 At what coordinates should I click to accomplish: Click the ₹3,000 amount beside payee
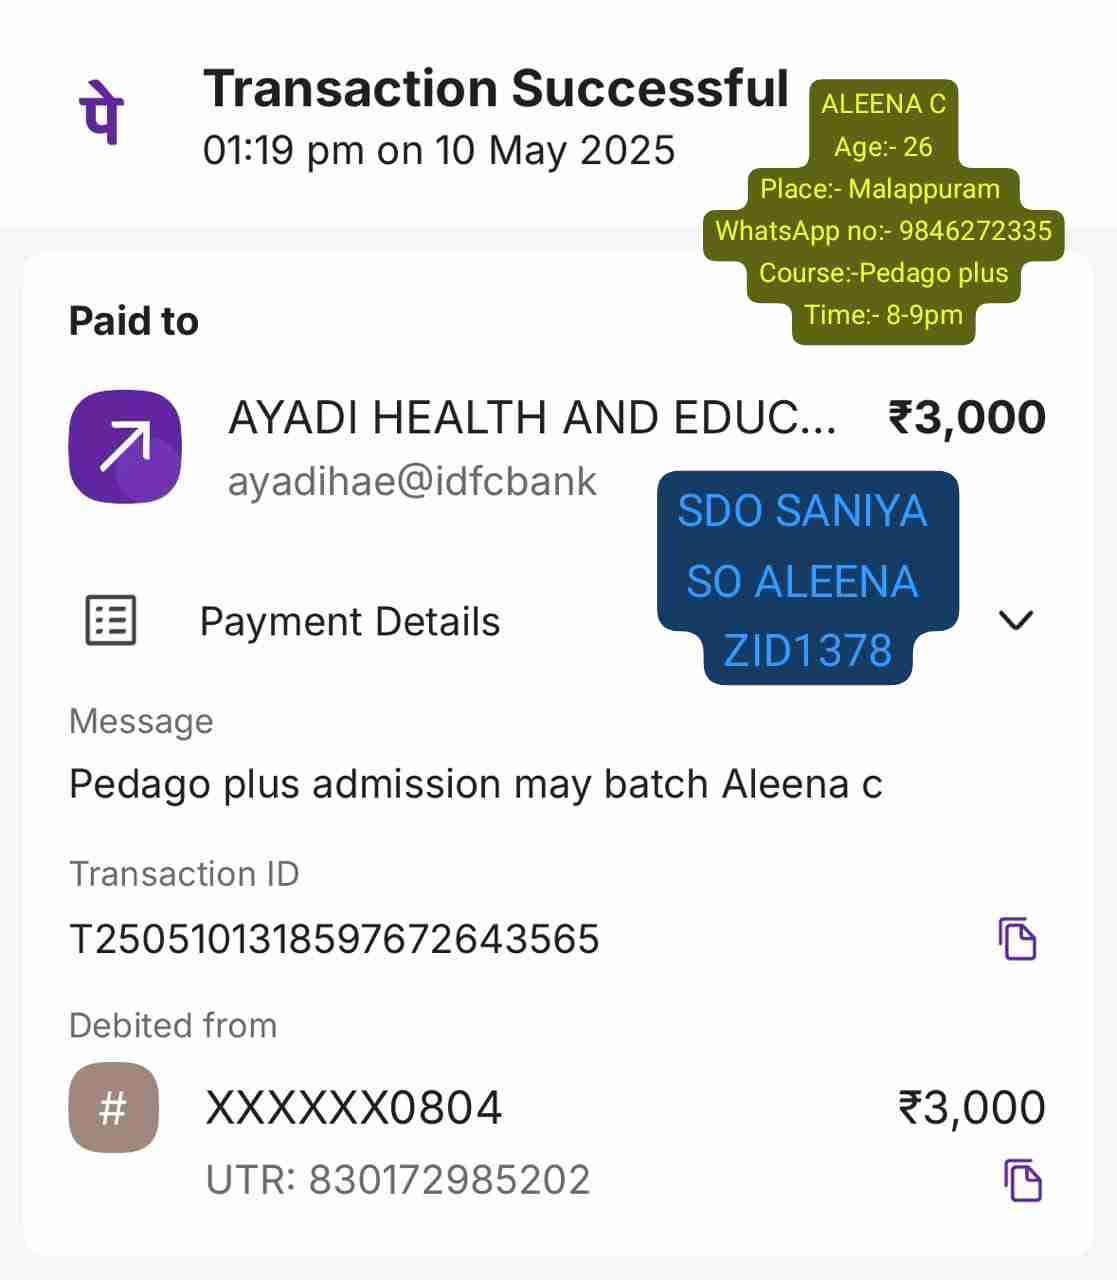pyautogui.click(x=966, y=418)
